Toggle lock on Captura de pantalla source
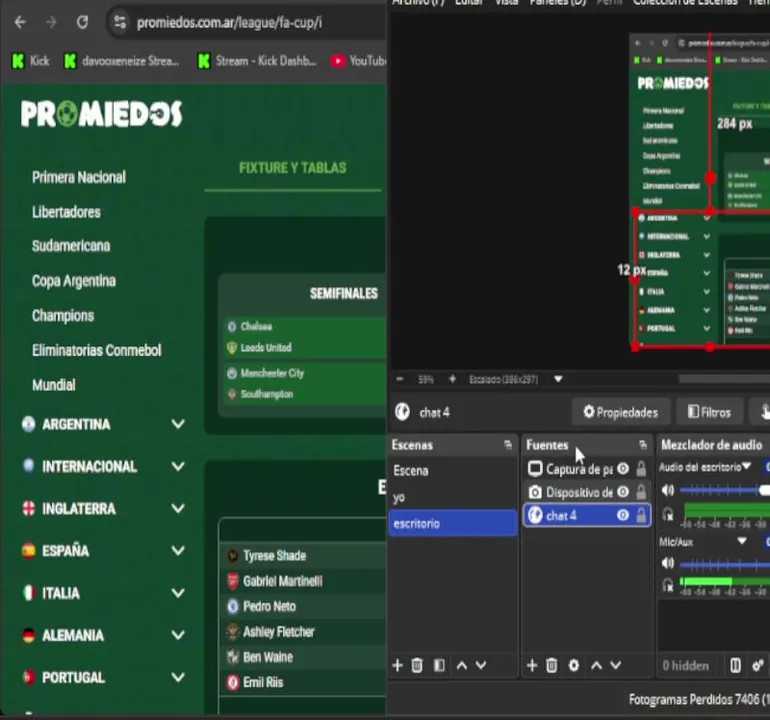The image size is (770, 720). pos(641,469)
